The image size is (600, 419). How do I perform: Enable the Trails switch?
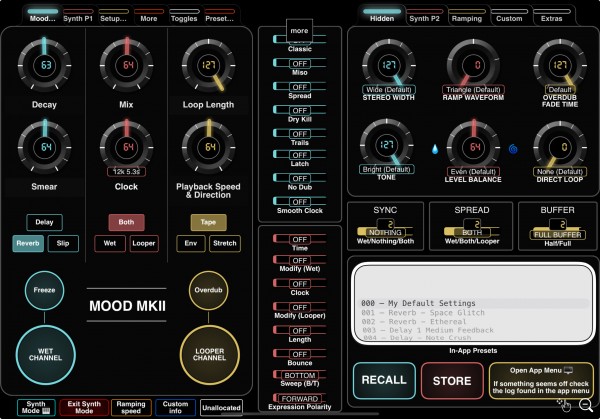(300, 134)
